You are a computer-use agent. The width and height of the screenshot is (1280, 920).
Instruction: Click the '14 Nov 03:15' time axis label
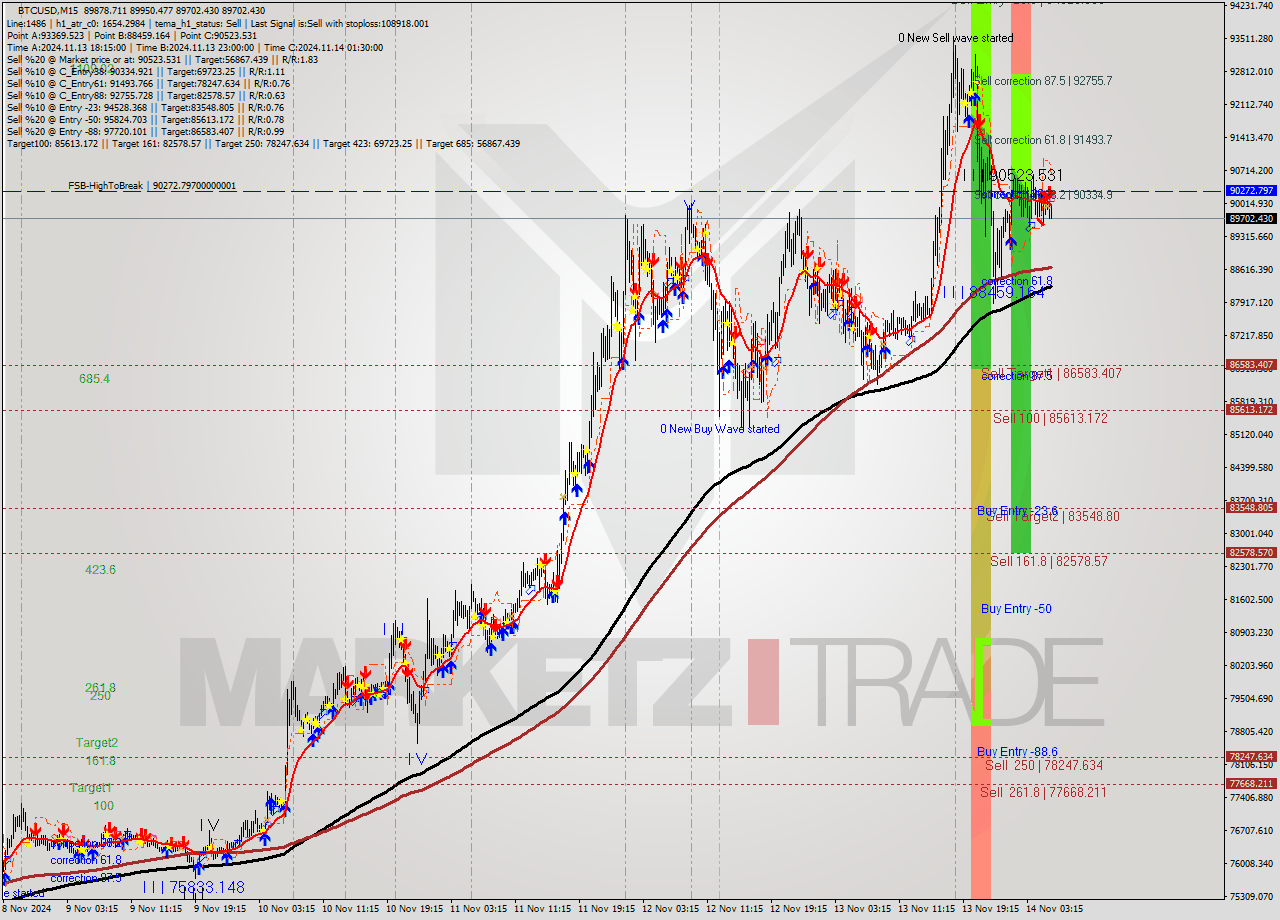click(x=1055, y=909)
